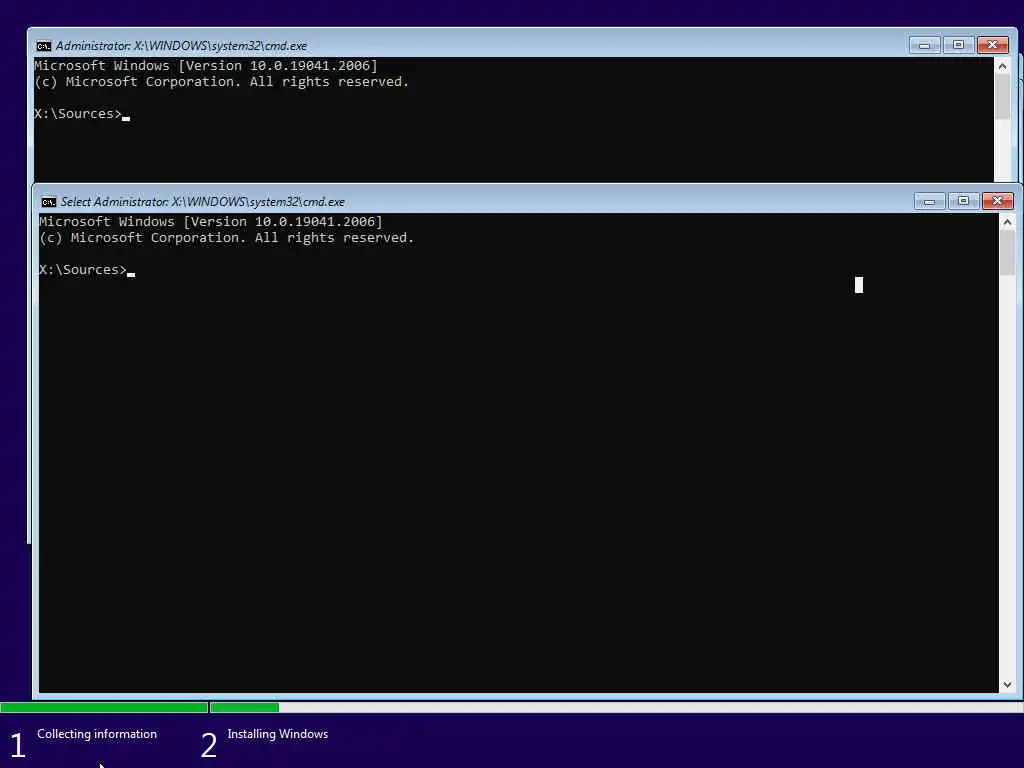Click scrollbar thumb in front cmd window
1024x768 pixels.
pyautogui.click(x=1007, y=253)
